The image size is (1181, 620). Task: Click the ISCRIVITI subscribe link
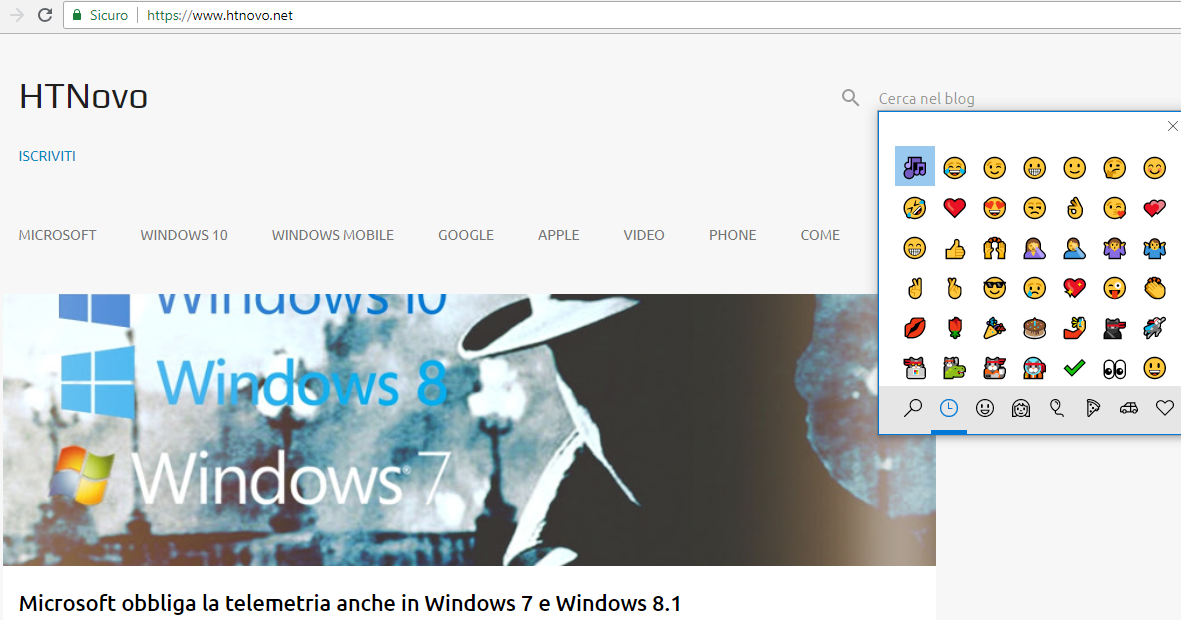(x=47, y=156)
